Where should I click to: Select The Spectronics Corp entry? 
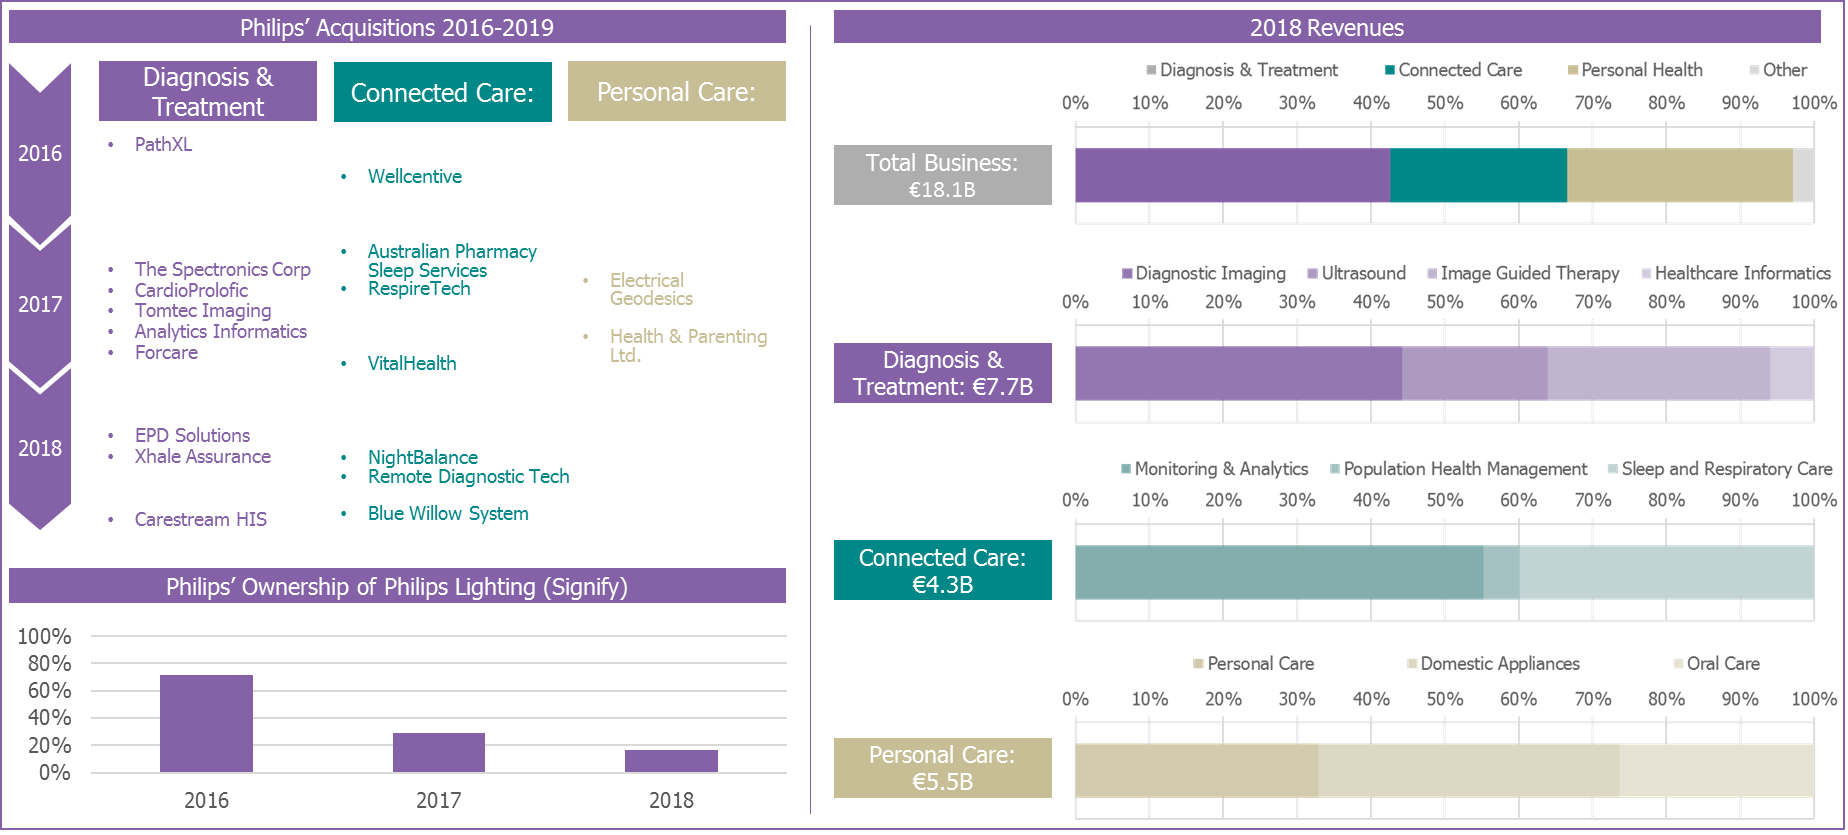point(223,269)
